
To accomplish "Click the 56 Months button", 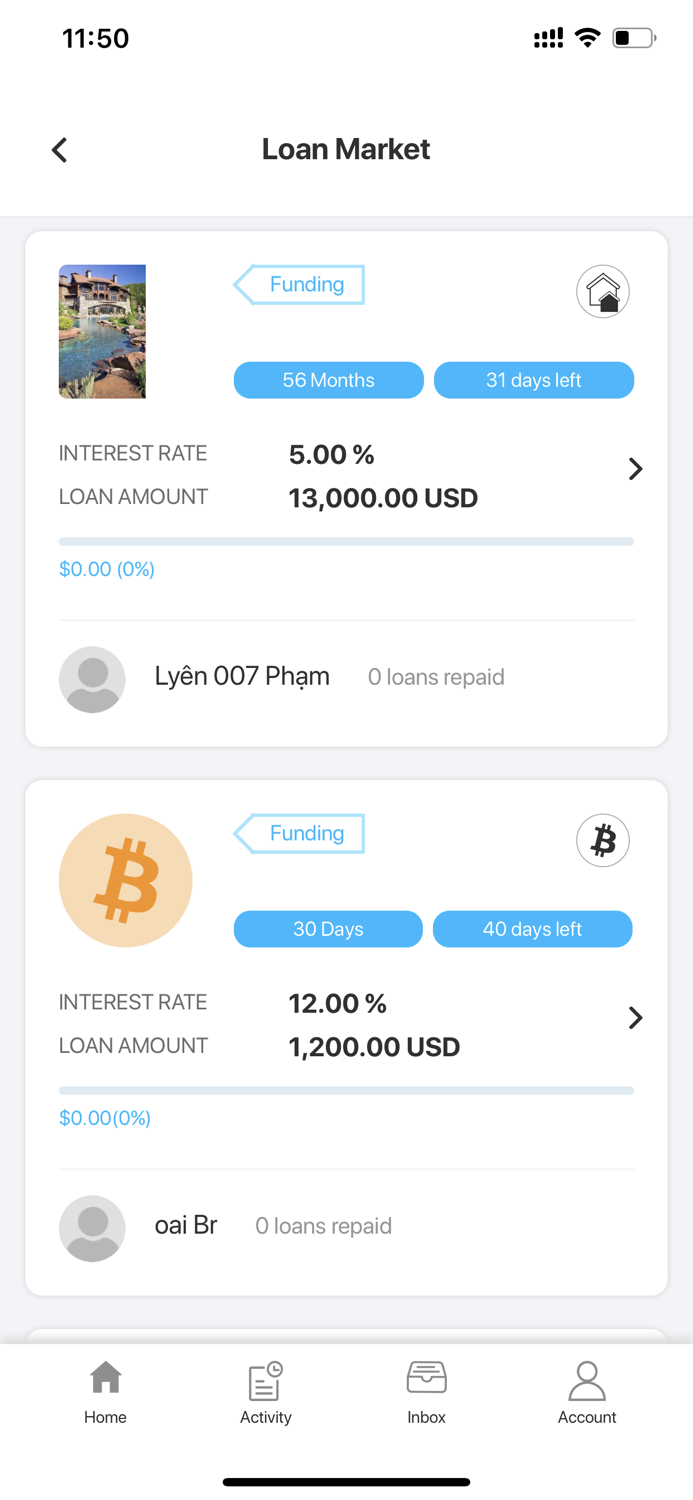I will coord(328,380).
